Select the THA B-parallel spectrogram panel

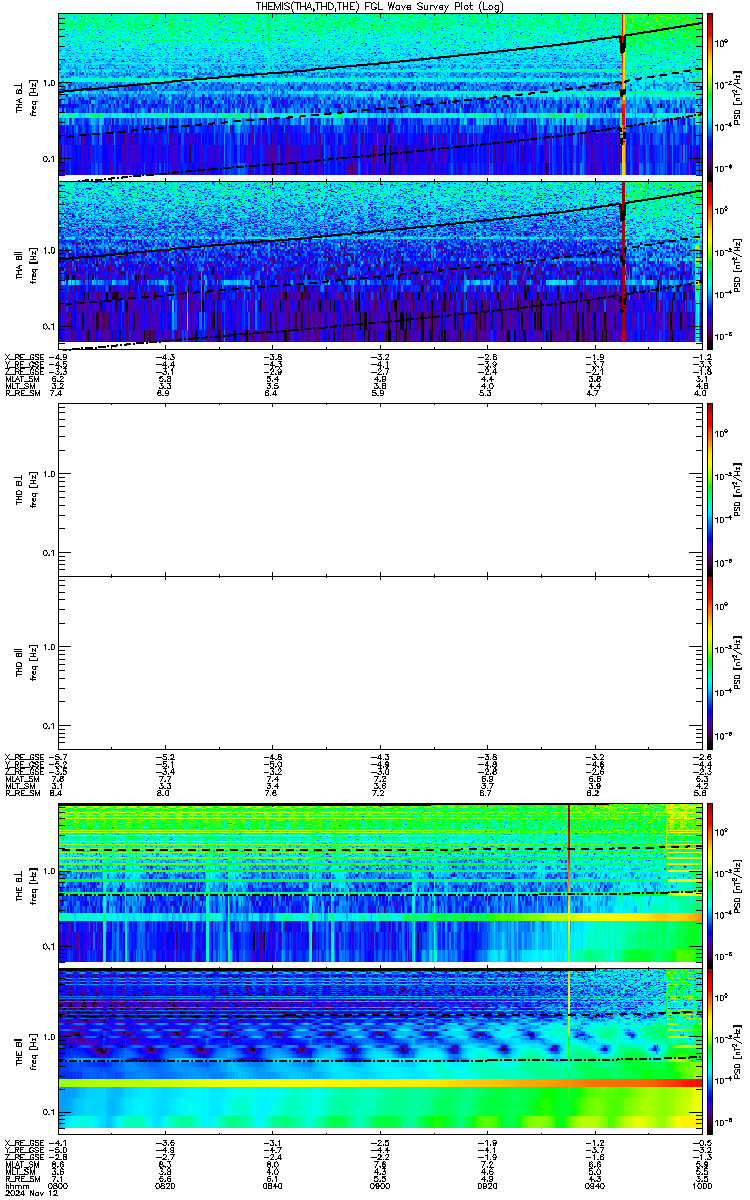[x=379, y=264]
